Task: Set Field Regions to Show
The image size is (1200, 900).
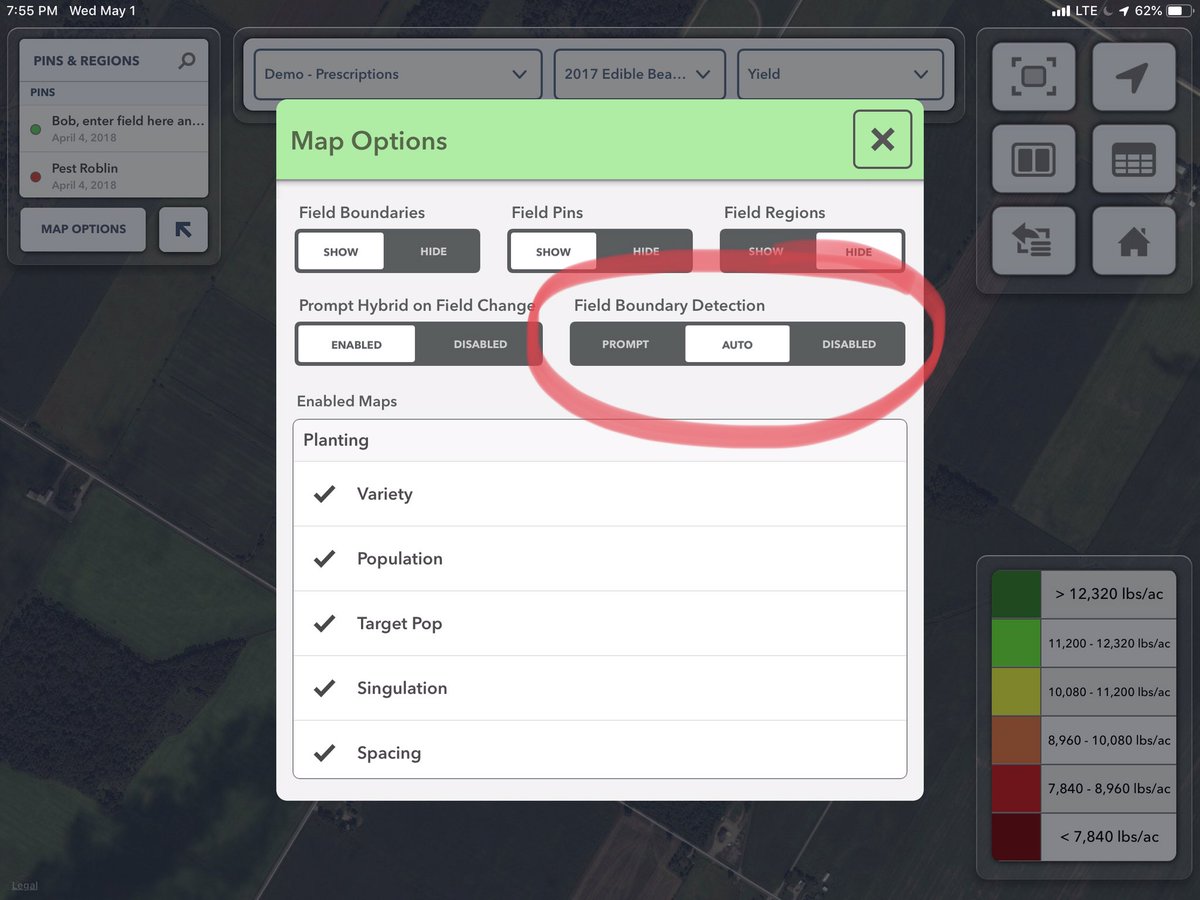Action: tap(766, 252)
